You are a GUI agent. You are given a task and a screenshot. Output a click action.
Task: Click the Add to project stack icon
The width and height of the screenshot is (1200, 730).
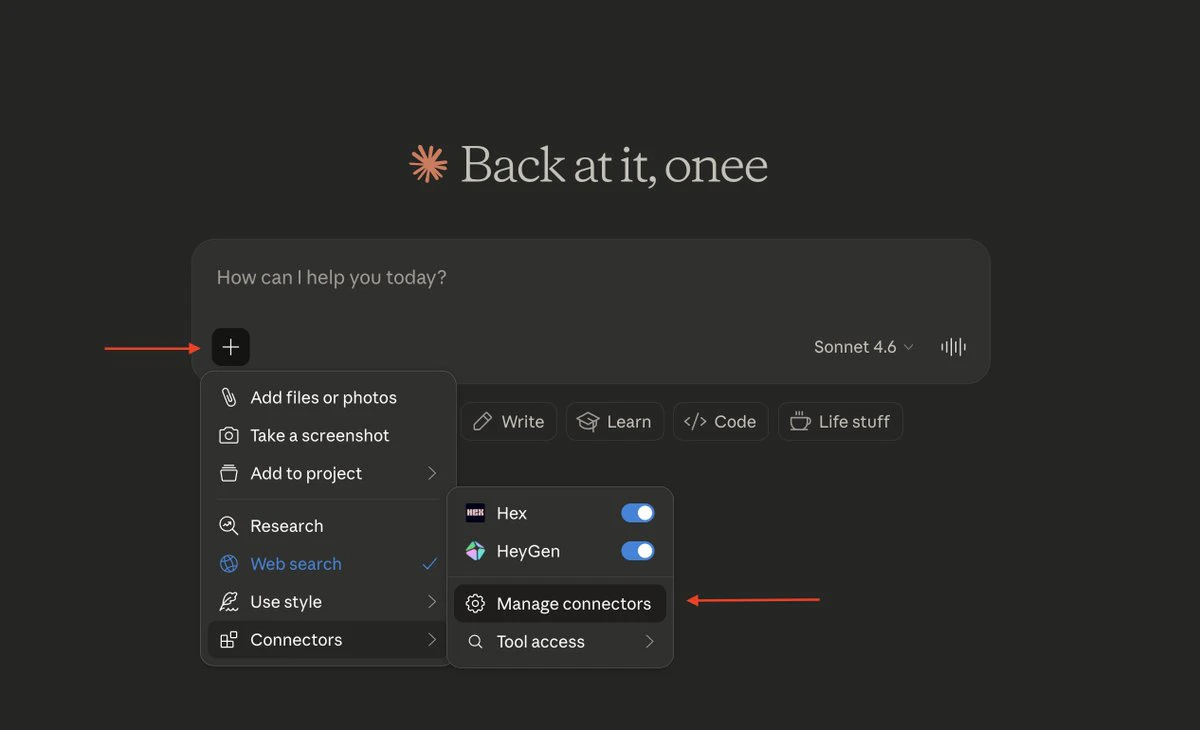pos(229,473)
